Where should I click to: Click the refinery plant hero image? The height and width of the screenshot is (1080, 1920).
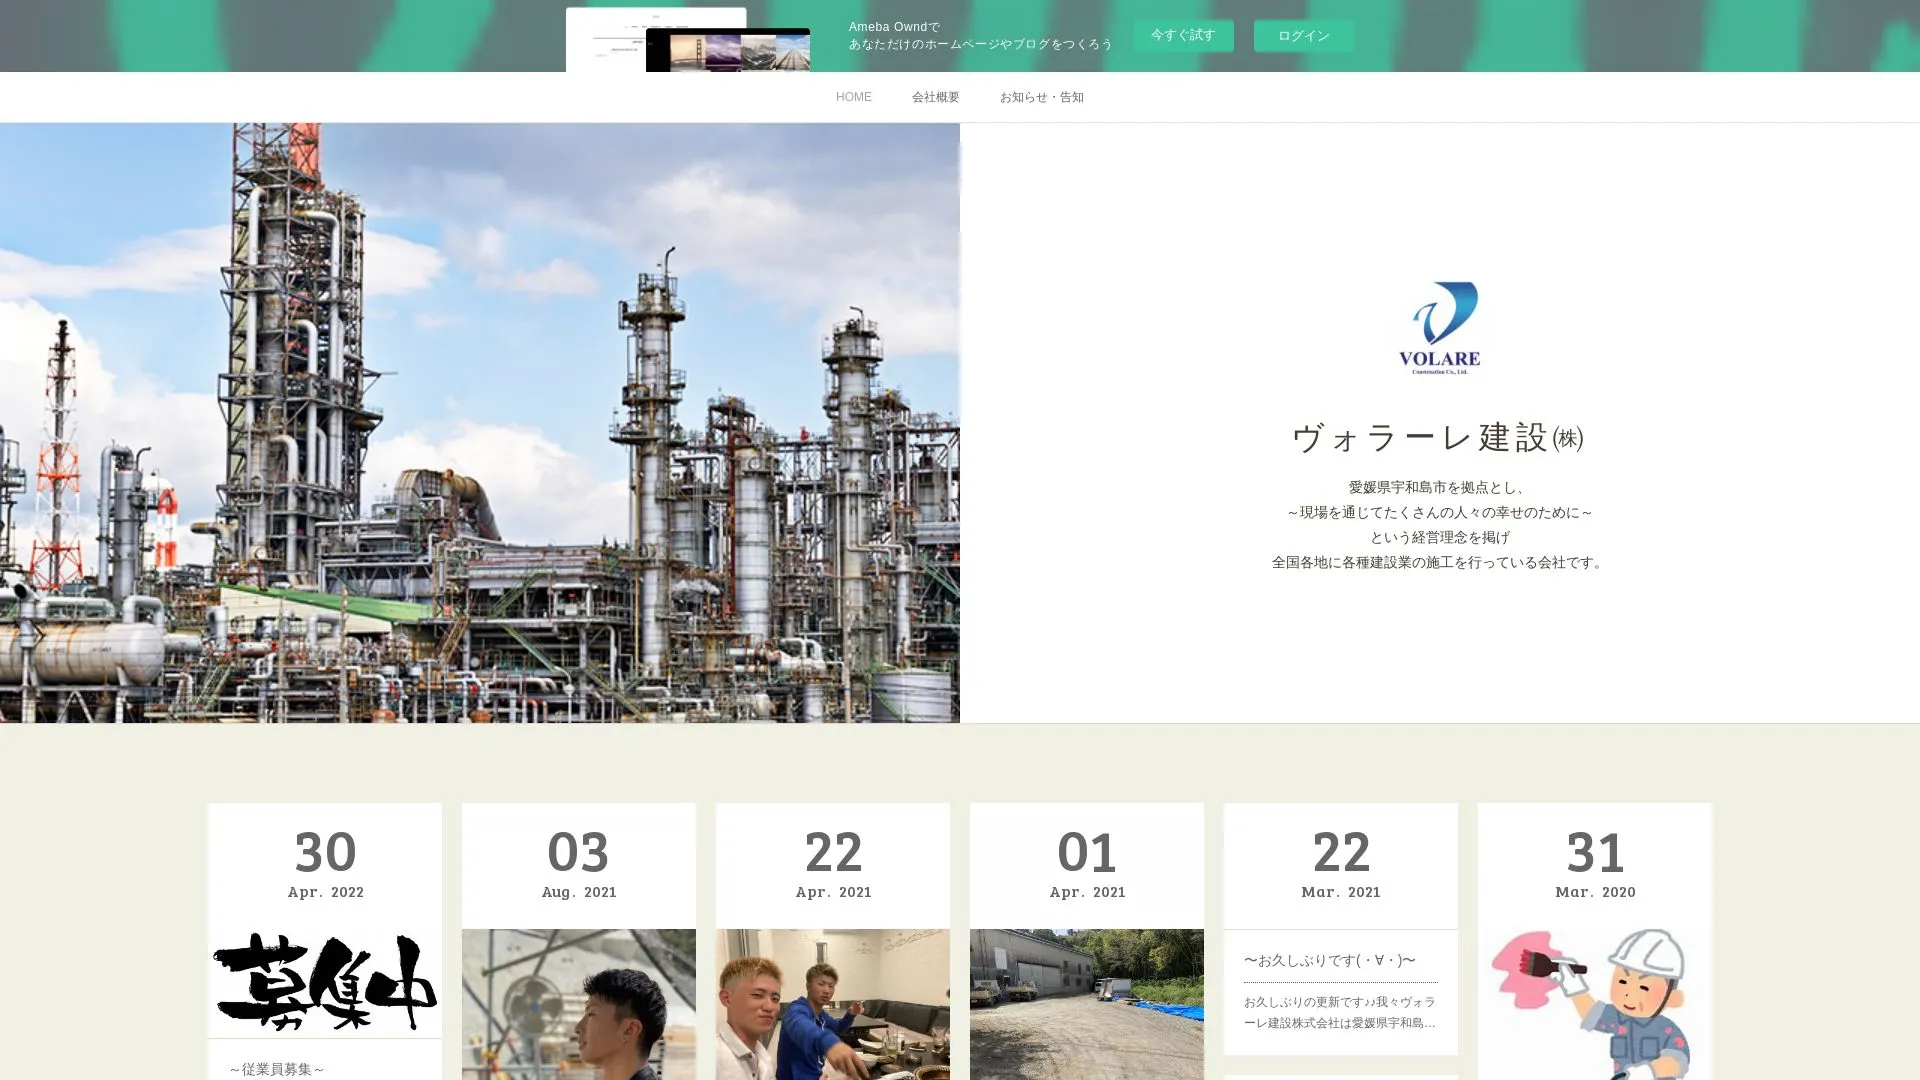coord(480,422)
